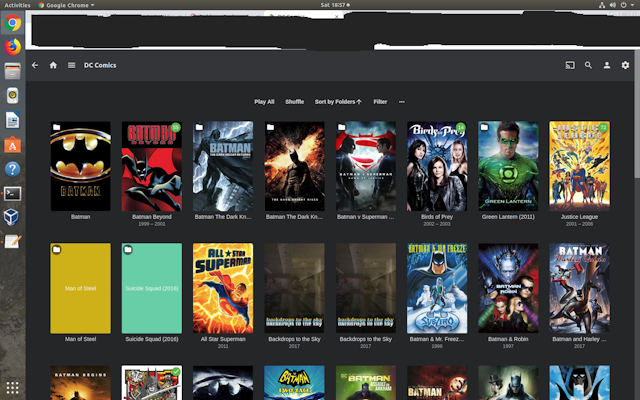Viewport: 640px width, 400px height.
Task: Click folder icon on Green Lantern poster
Action: click(484, 127)
